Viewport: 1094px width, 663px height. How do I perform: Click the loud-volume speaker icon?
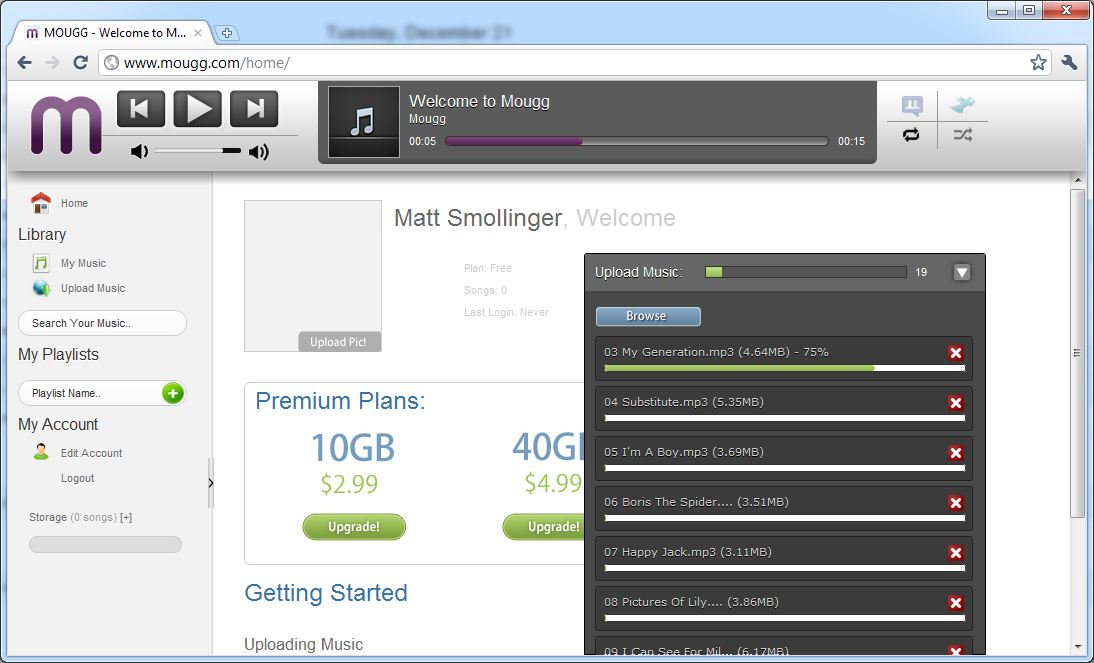(x=259, y=151)
